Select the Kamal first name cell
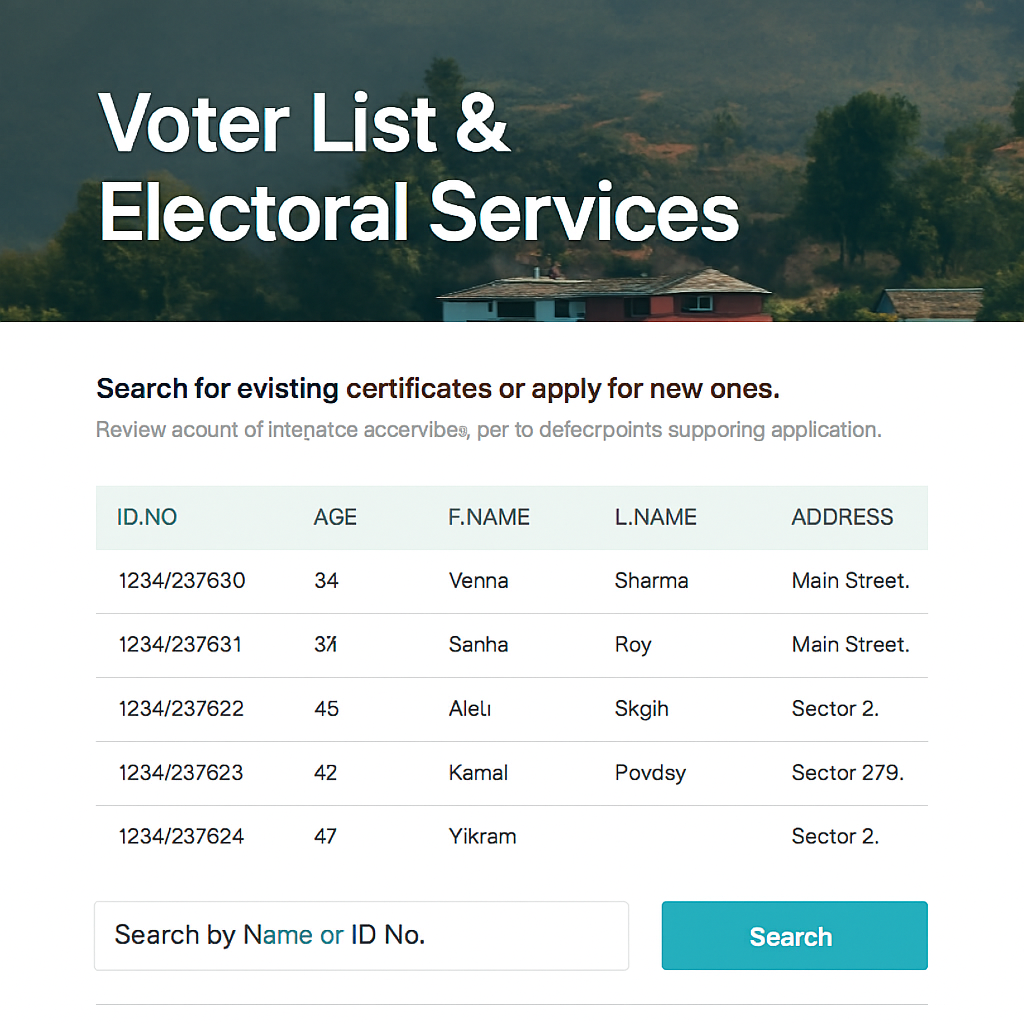This screenshot has height=1024, width=1024. click(478, 773)
